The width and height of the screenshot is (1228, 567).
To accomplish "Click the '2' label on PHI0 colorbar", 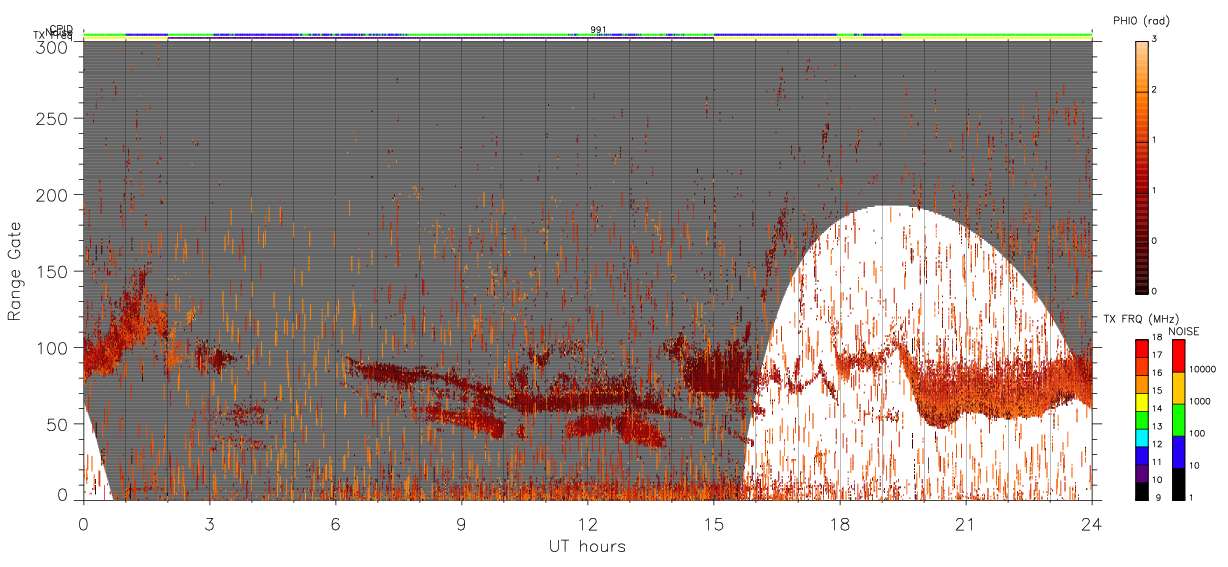I will [x=1155, y=90].
